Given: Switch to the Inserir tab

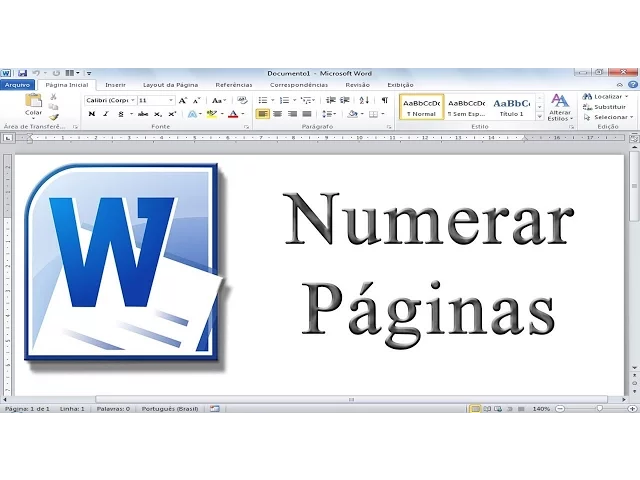Looking at the screenshot, I should [x=116, y=85].
